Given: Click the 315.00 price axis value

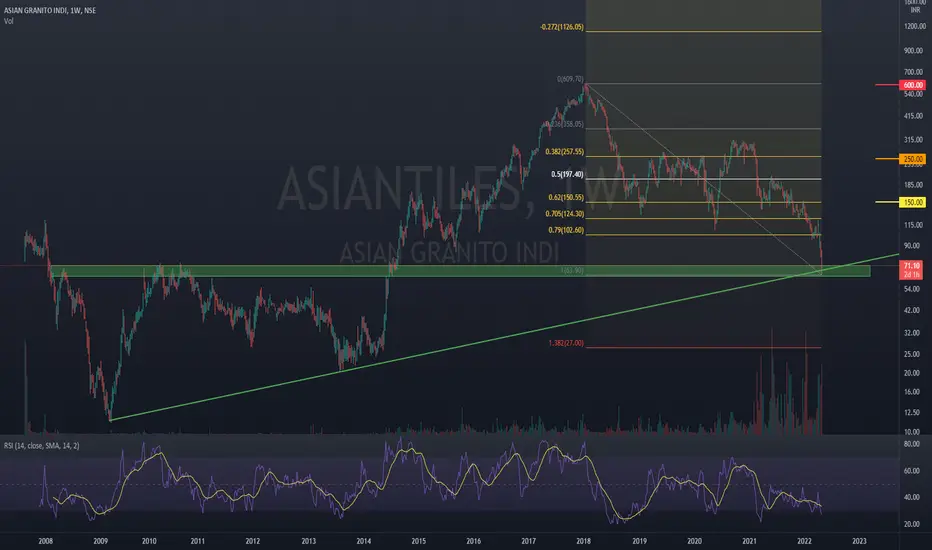Looking at the screenshot, I should (914, 140).
